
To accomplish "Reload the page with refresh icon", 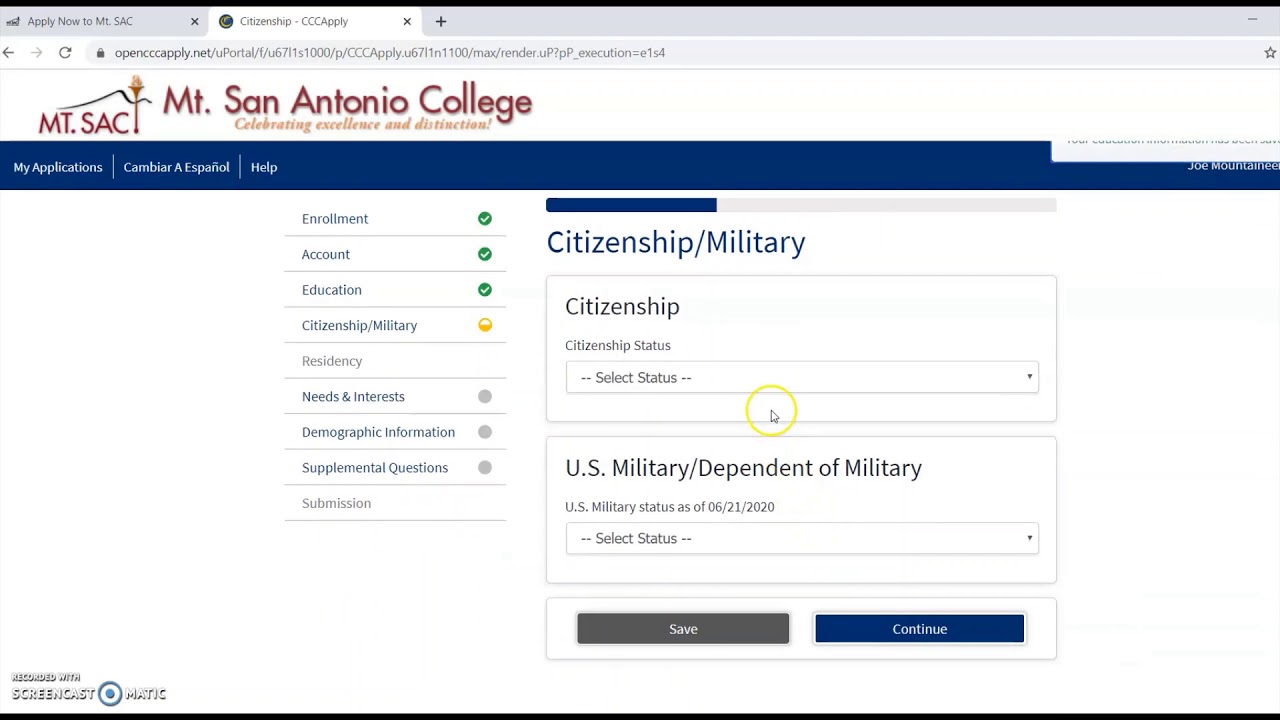I will 65,53.
